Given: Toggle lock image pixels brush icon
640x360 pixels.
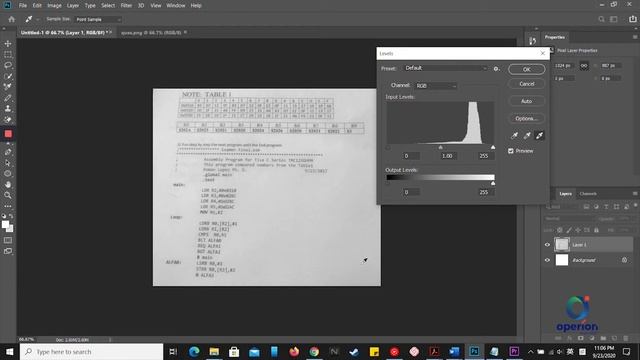Looking at the screenshot, I should pyautogui.click(x=569, y=230).
